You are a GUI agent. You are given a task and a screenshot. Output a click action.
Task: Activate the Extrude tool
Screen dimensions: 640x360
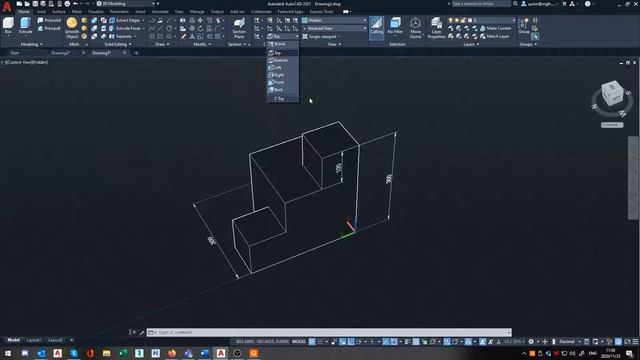(x=25, y=26)
